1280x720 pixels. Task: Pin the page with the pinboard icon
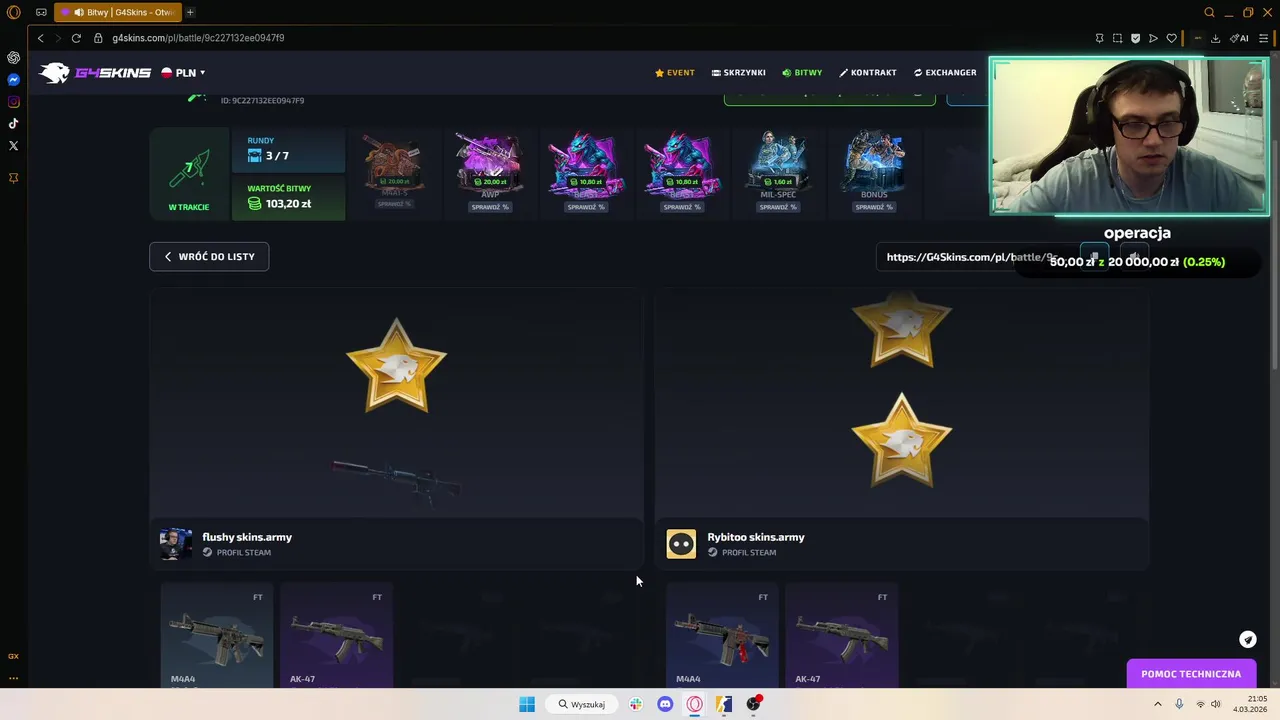1099,38
